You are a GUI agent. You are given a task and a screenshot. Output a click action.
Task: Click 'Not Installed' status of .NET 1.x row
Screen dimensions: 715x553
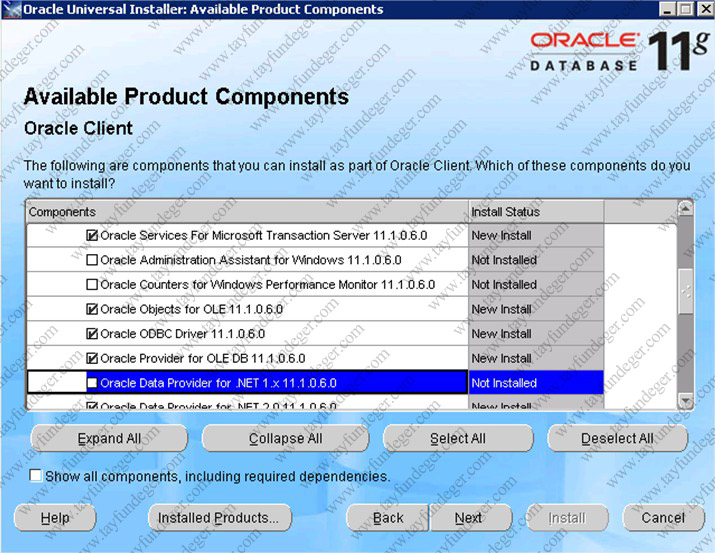pyautogui.click(x=504, y=383)
